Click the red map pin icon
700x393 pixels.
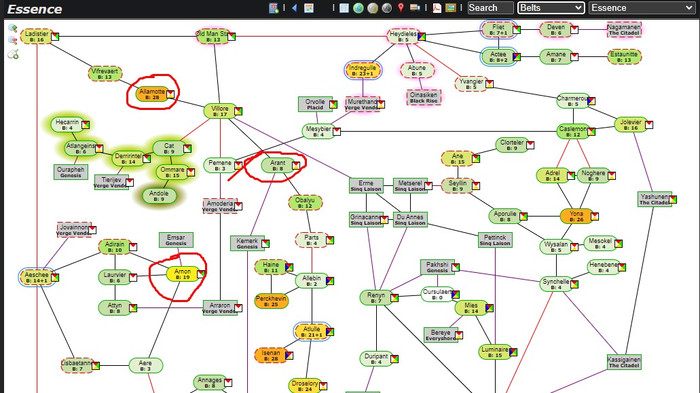pyautogui.click(x=401, y=8)
